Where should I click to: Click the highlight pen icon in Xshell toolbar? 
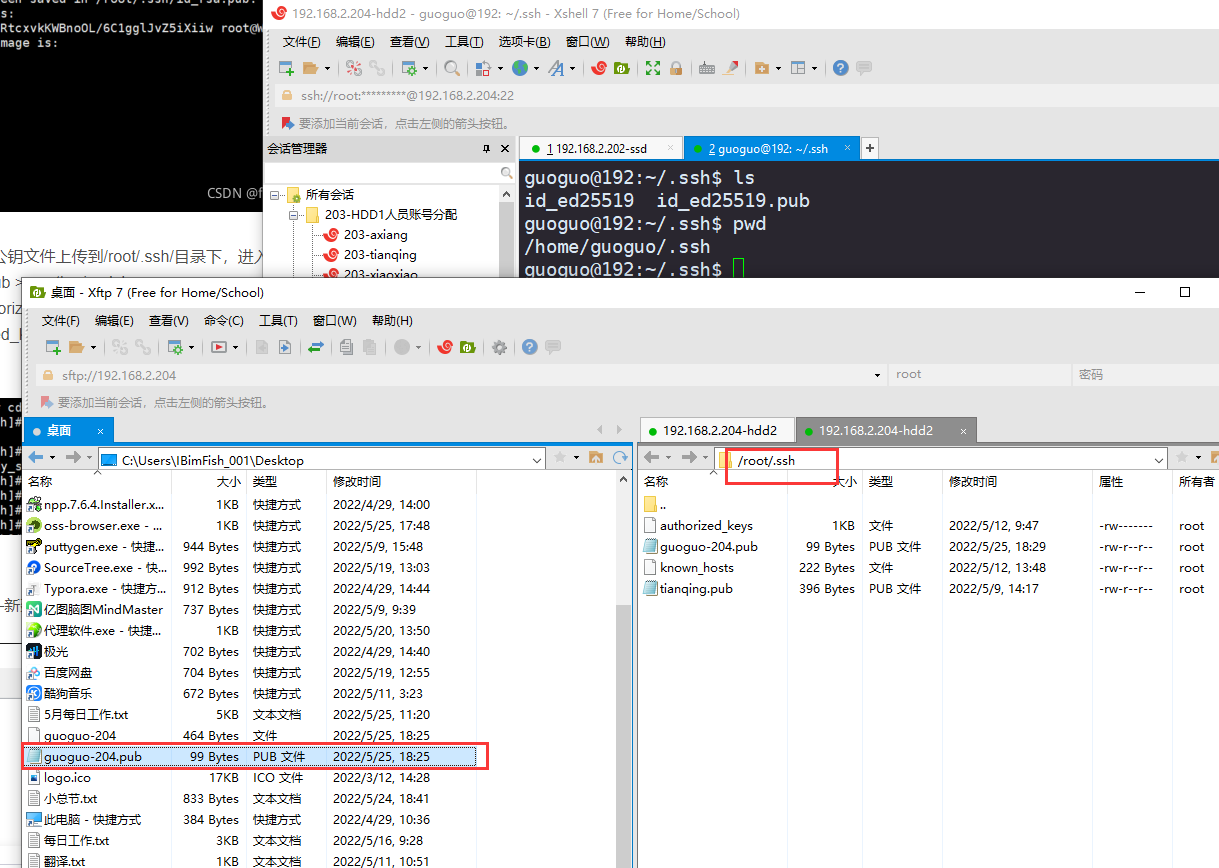[731, 68]
